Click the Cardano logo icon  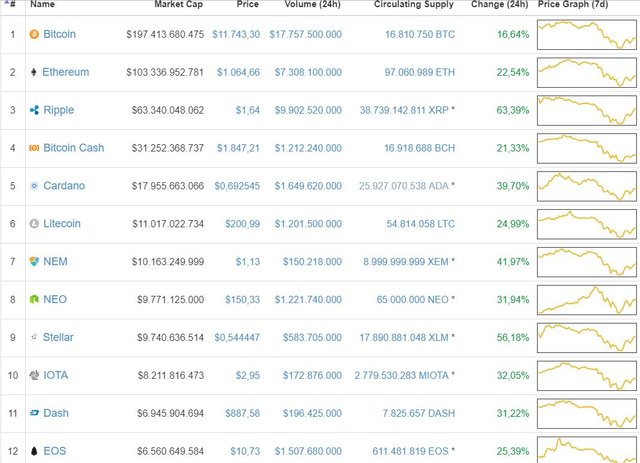34,186
